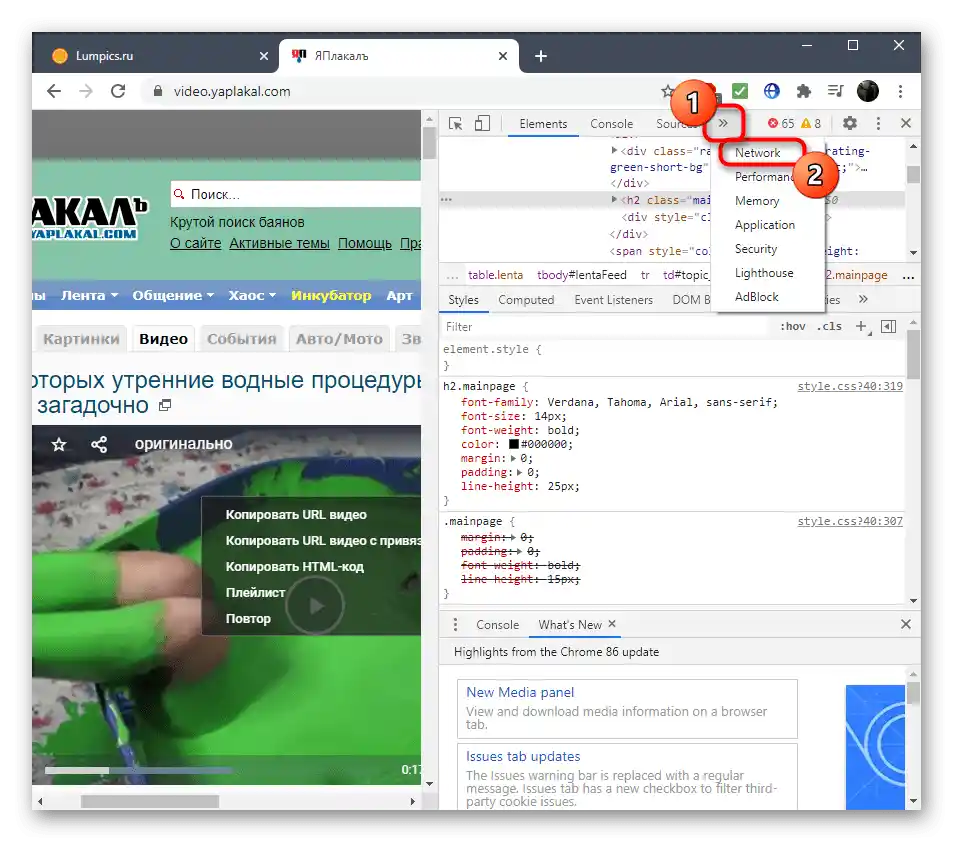Click the #000000 color swatch

514,444
